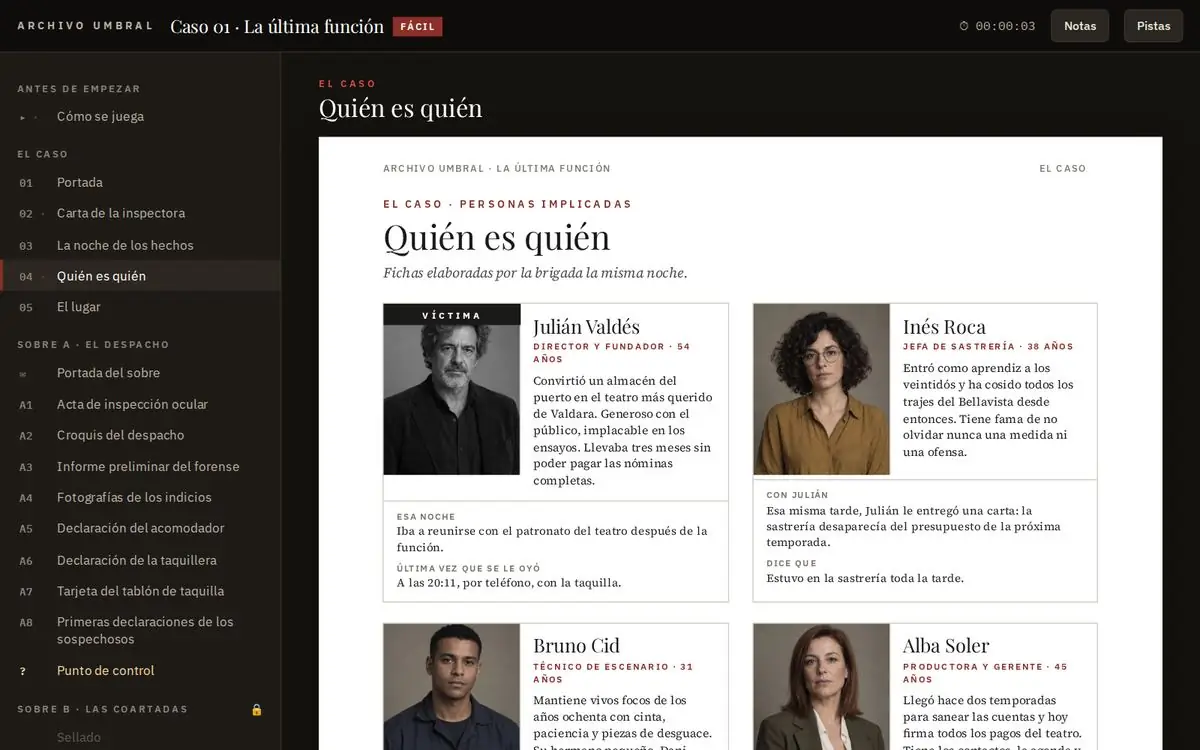
Task: Click 'SOBRE B · LAS COARTADAS' section header
Action: (102, 709)
